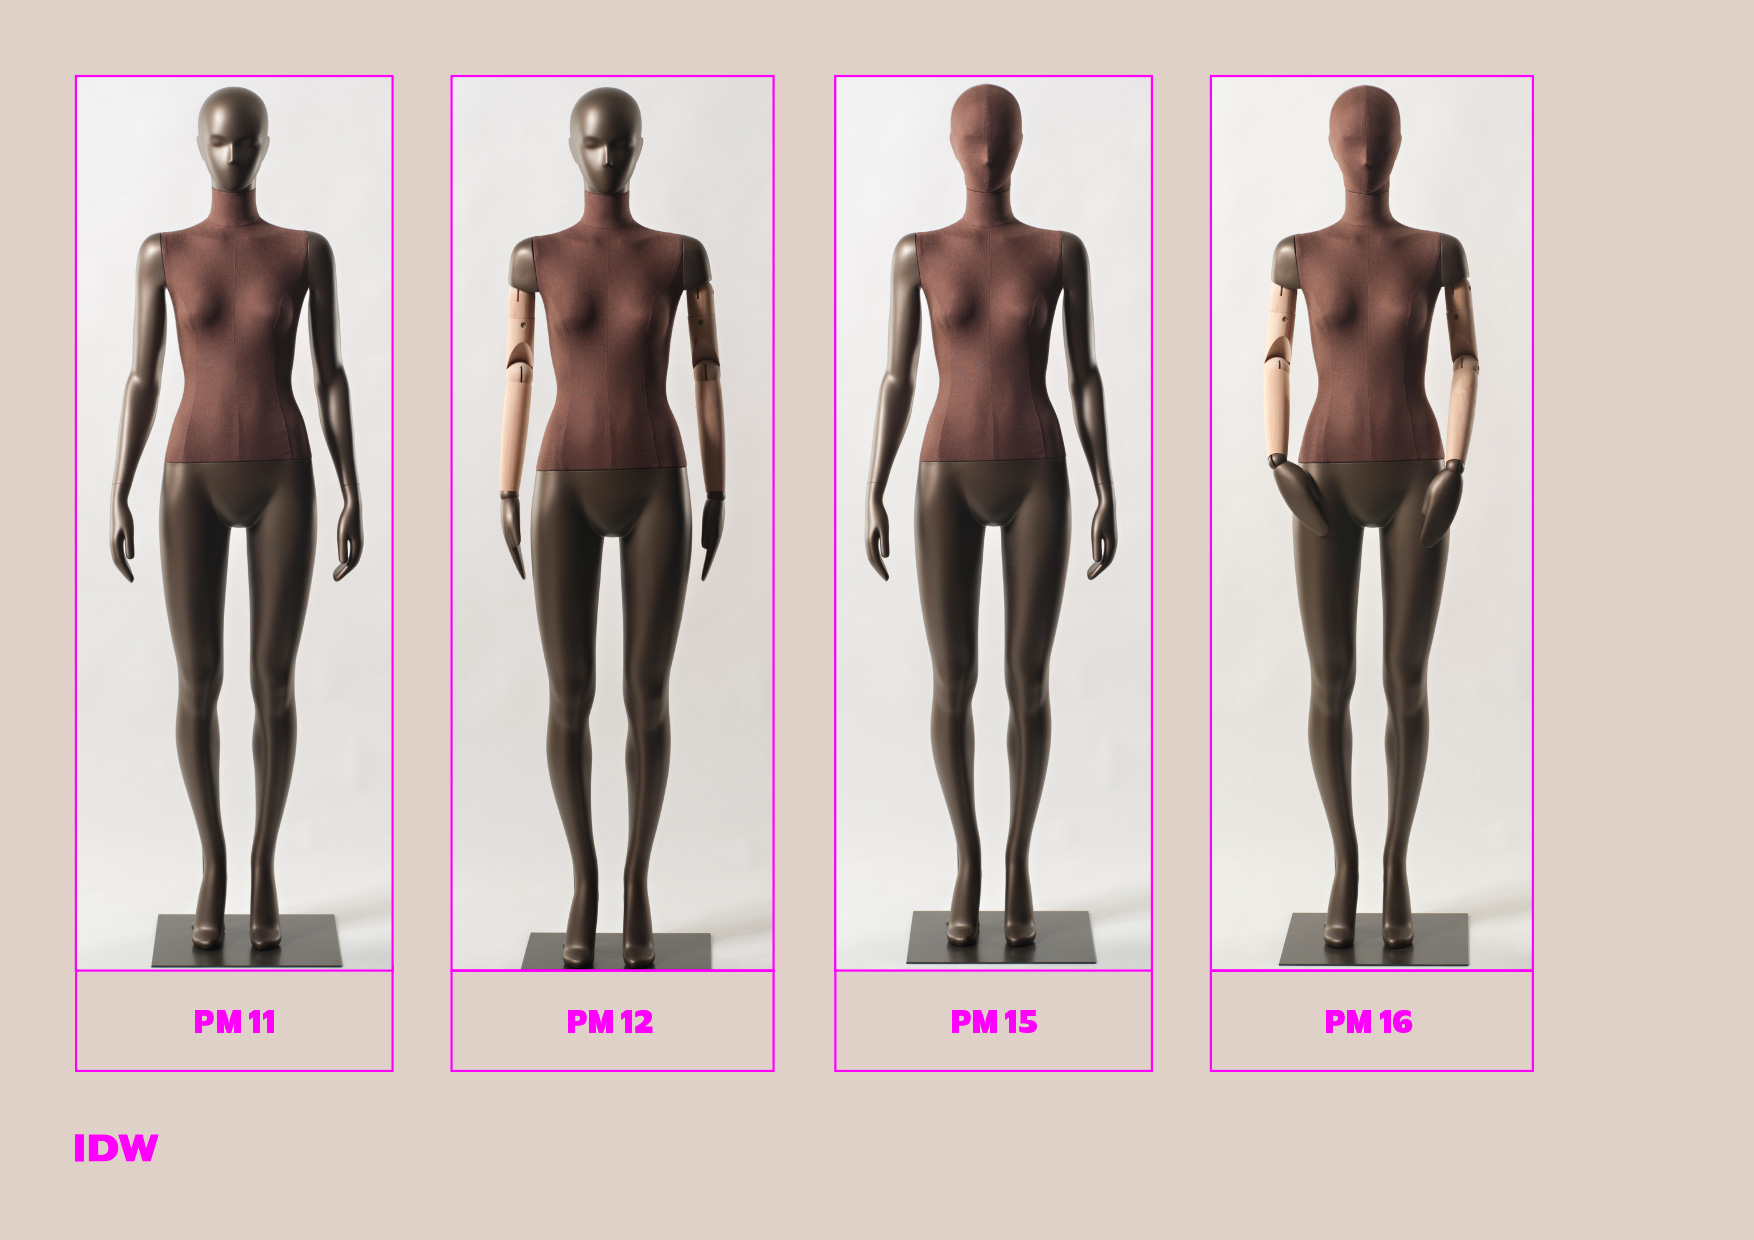
Task: Click the IDW logo text
Action: 116,1148
